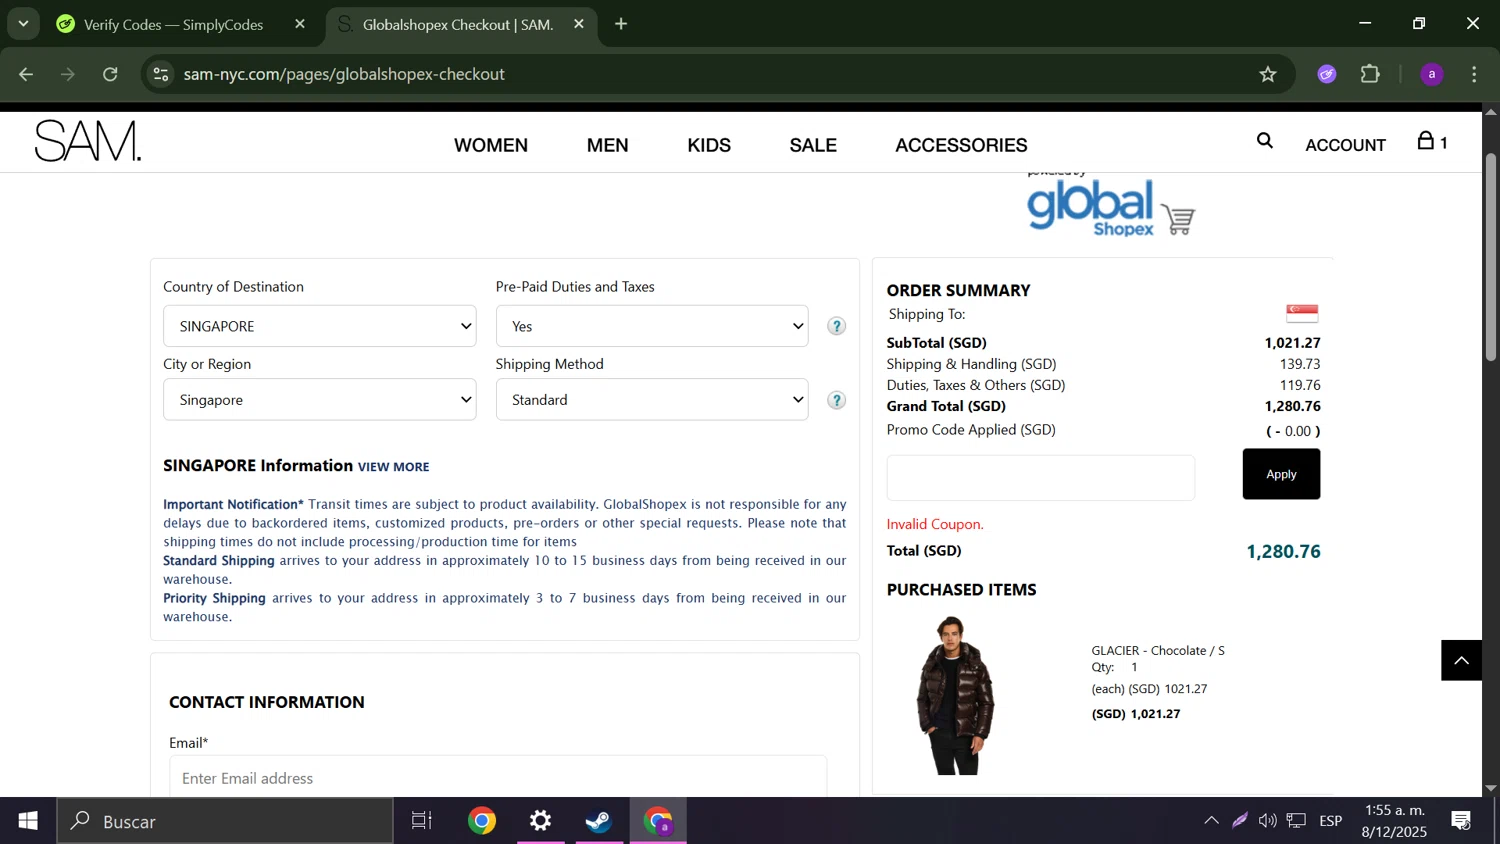
Task: Open the first Chrome taskbar icon
Action: tap(482, 821)
